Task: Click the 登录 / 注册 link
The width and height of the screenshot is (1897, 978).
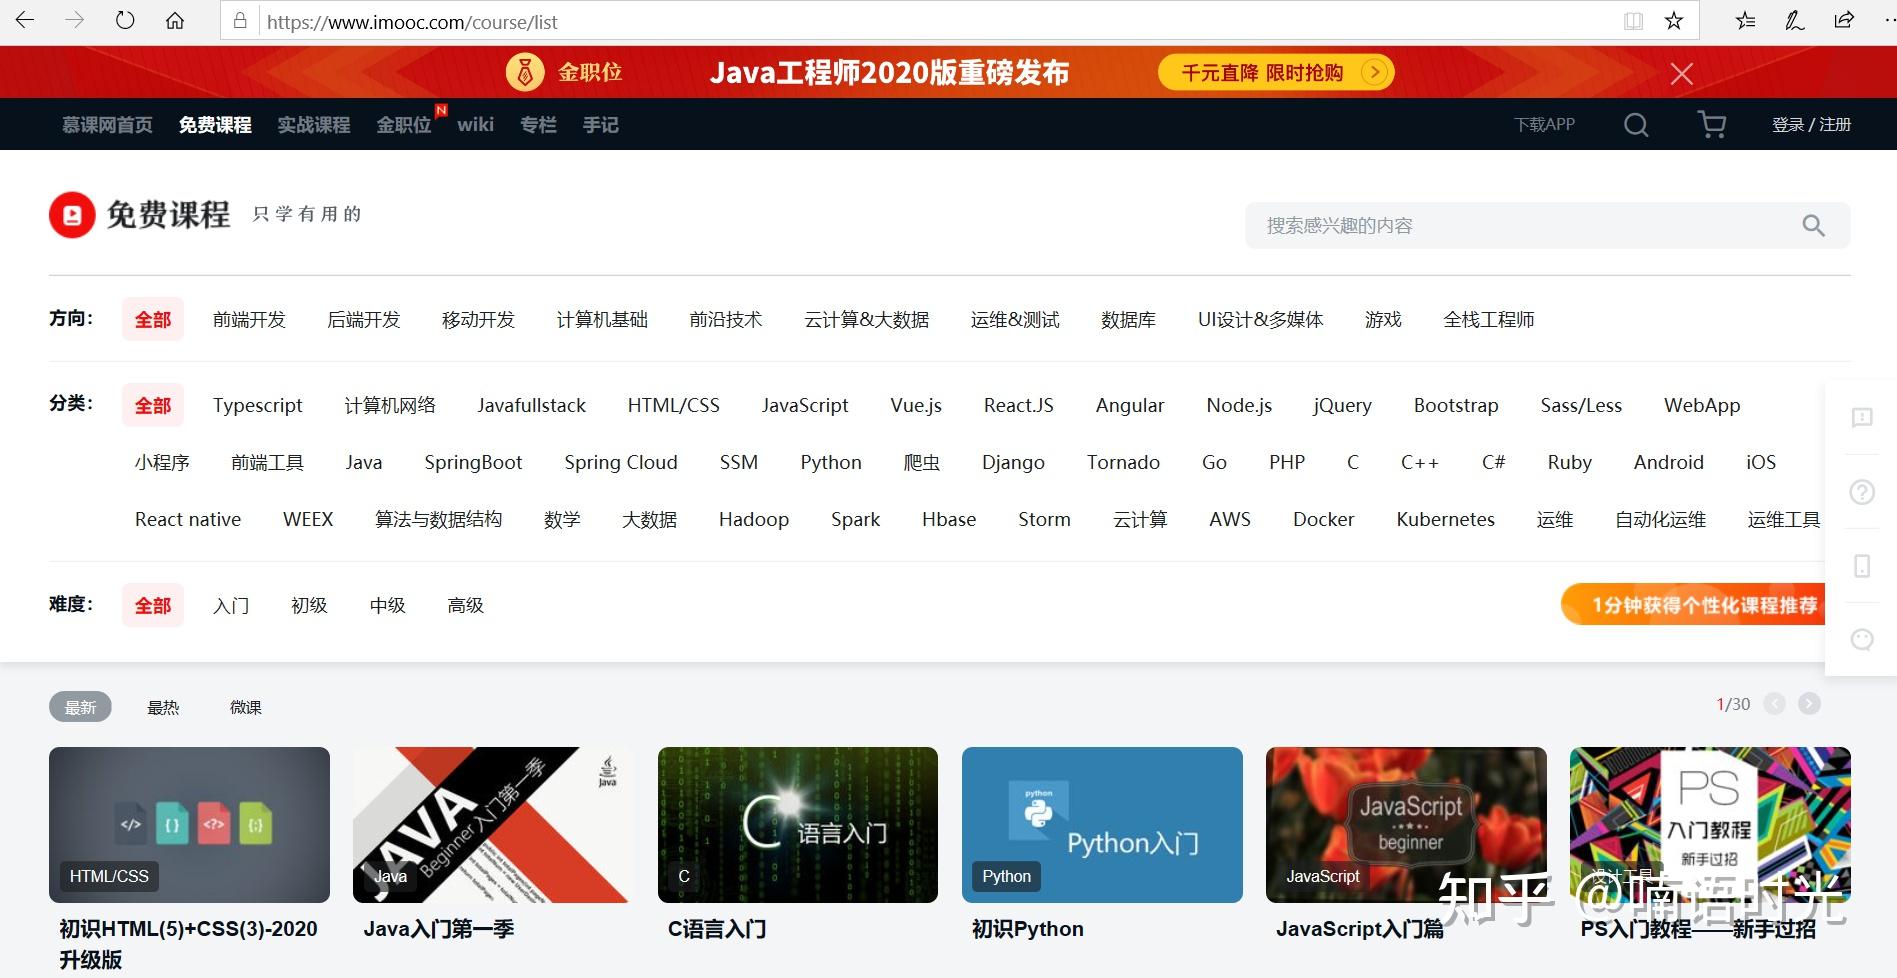Action: tap(1811, 124)
